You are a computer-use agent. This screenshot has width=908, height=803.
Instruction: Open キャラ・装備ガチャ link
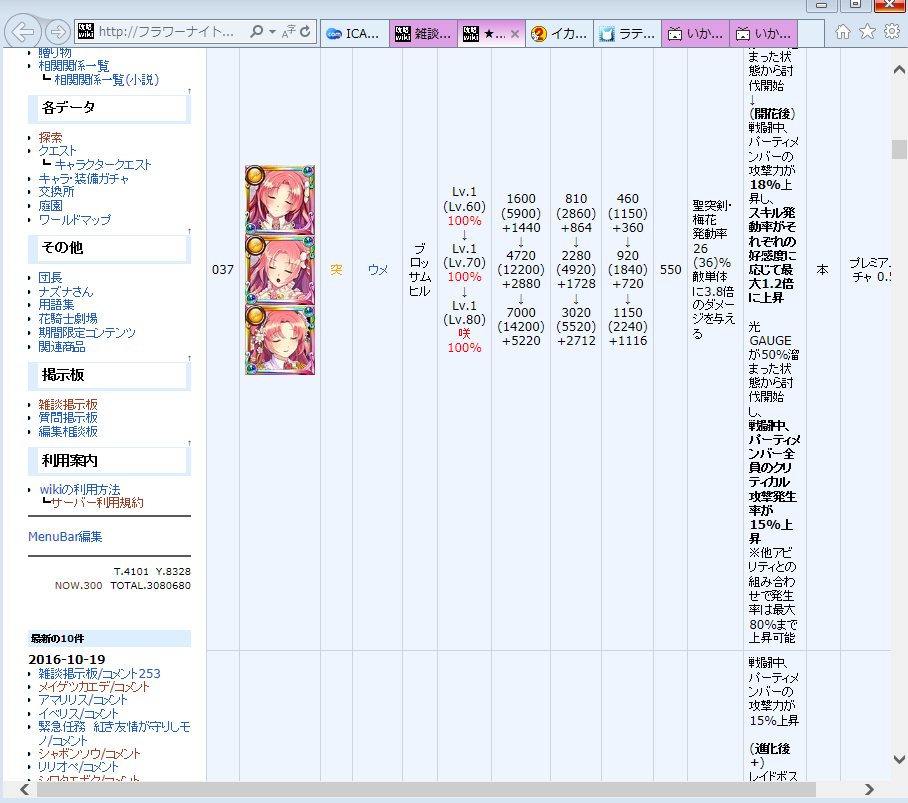pyautogui.click(x=83, y=178)
